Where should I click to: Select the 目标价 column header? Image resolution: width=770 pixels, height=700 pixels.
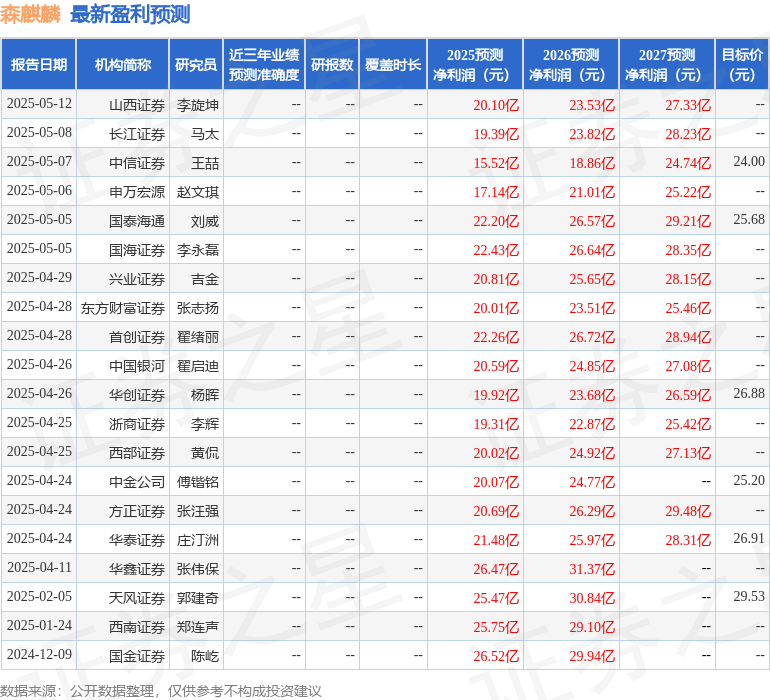coord(742,64)
